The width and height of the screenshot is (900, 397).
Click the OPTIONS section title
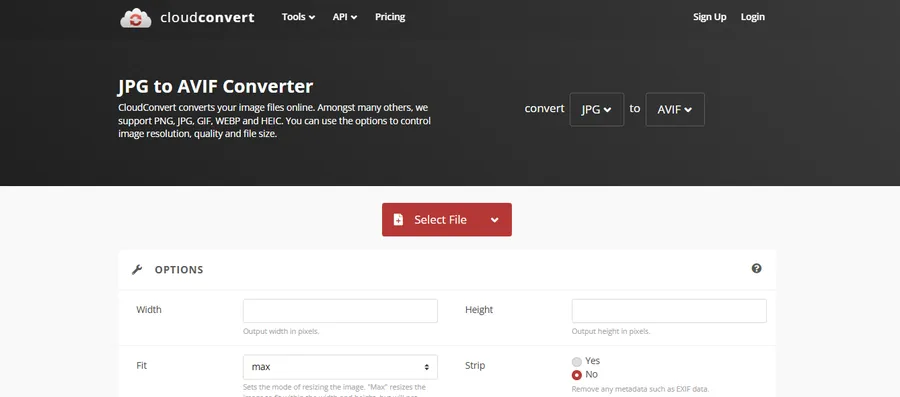(x=179, y=270)
